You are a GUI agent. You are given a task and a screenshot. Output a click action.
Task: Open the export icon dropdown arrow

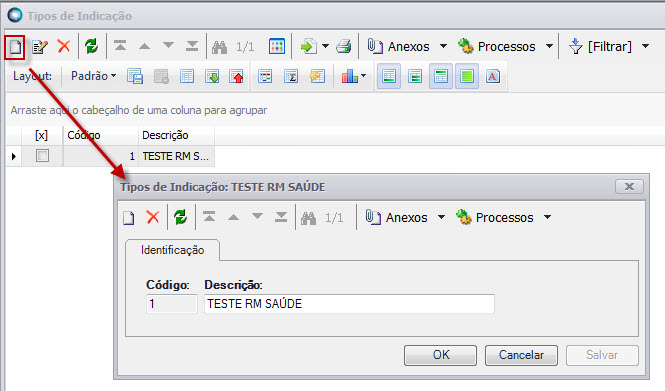click(325, 46)
